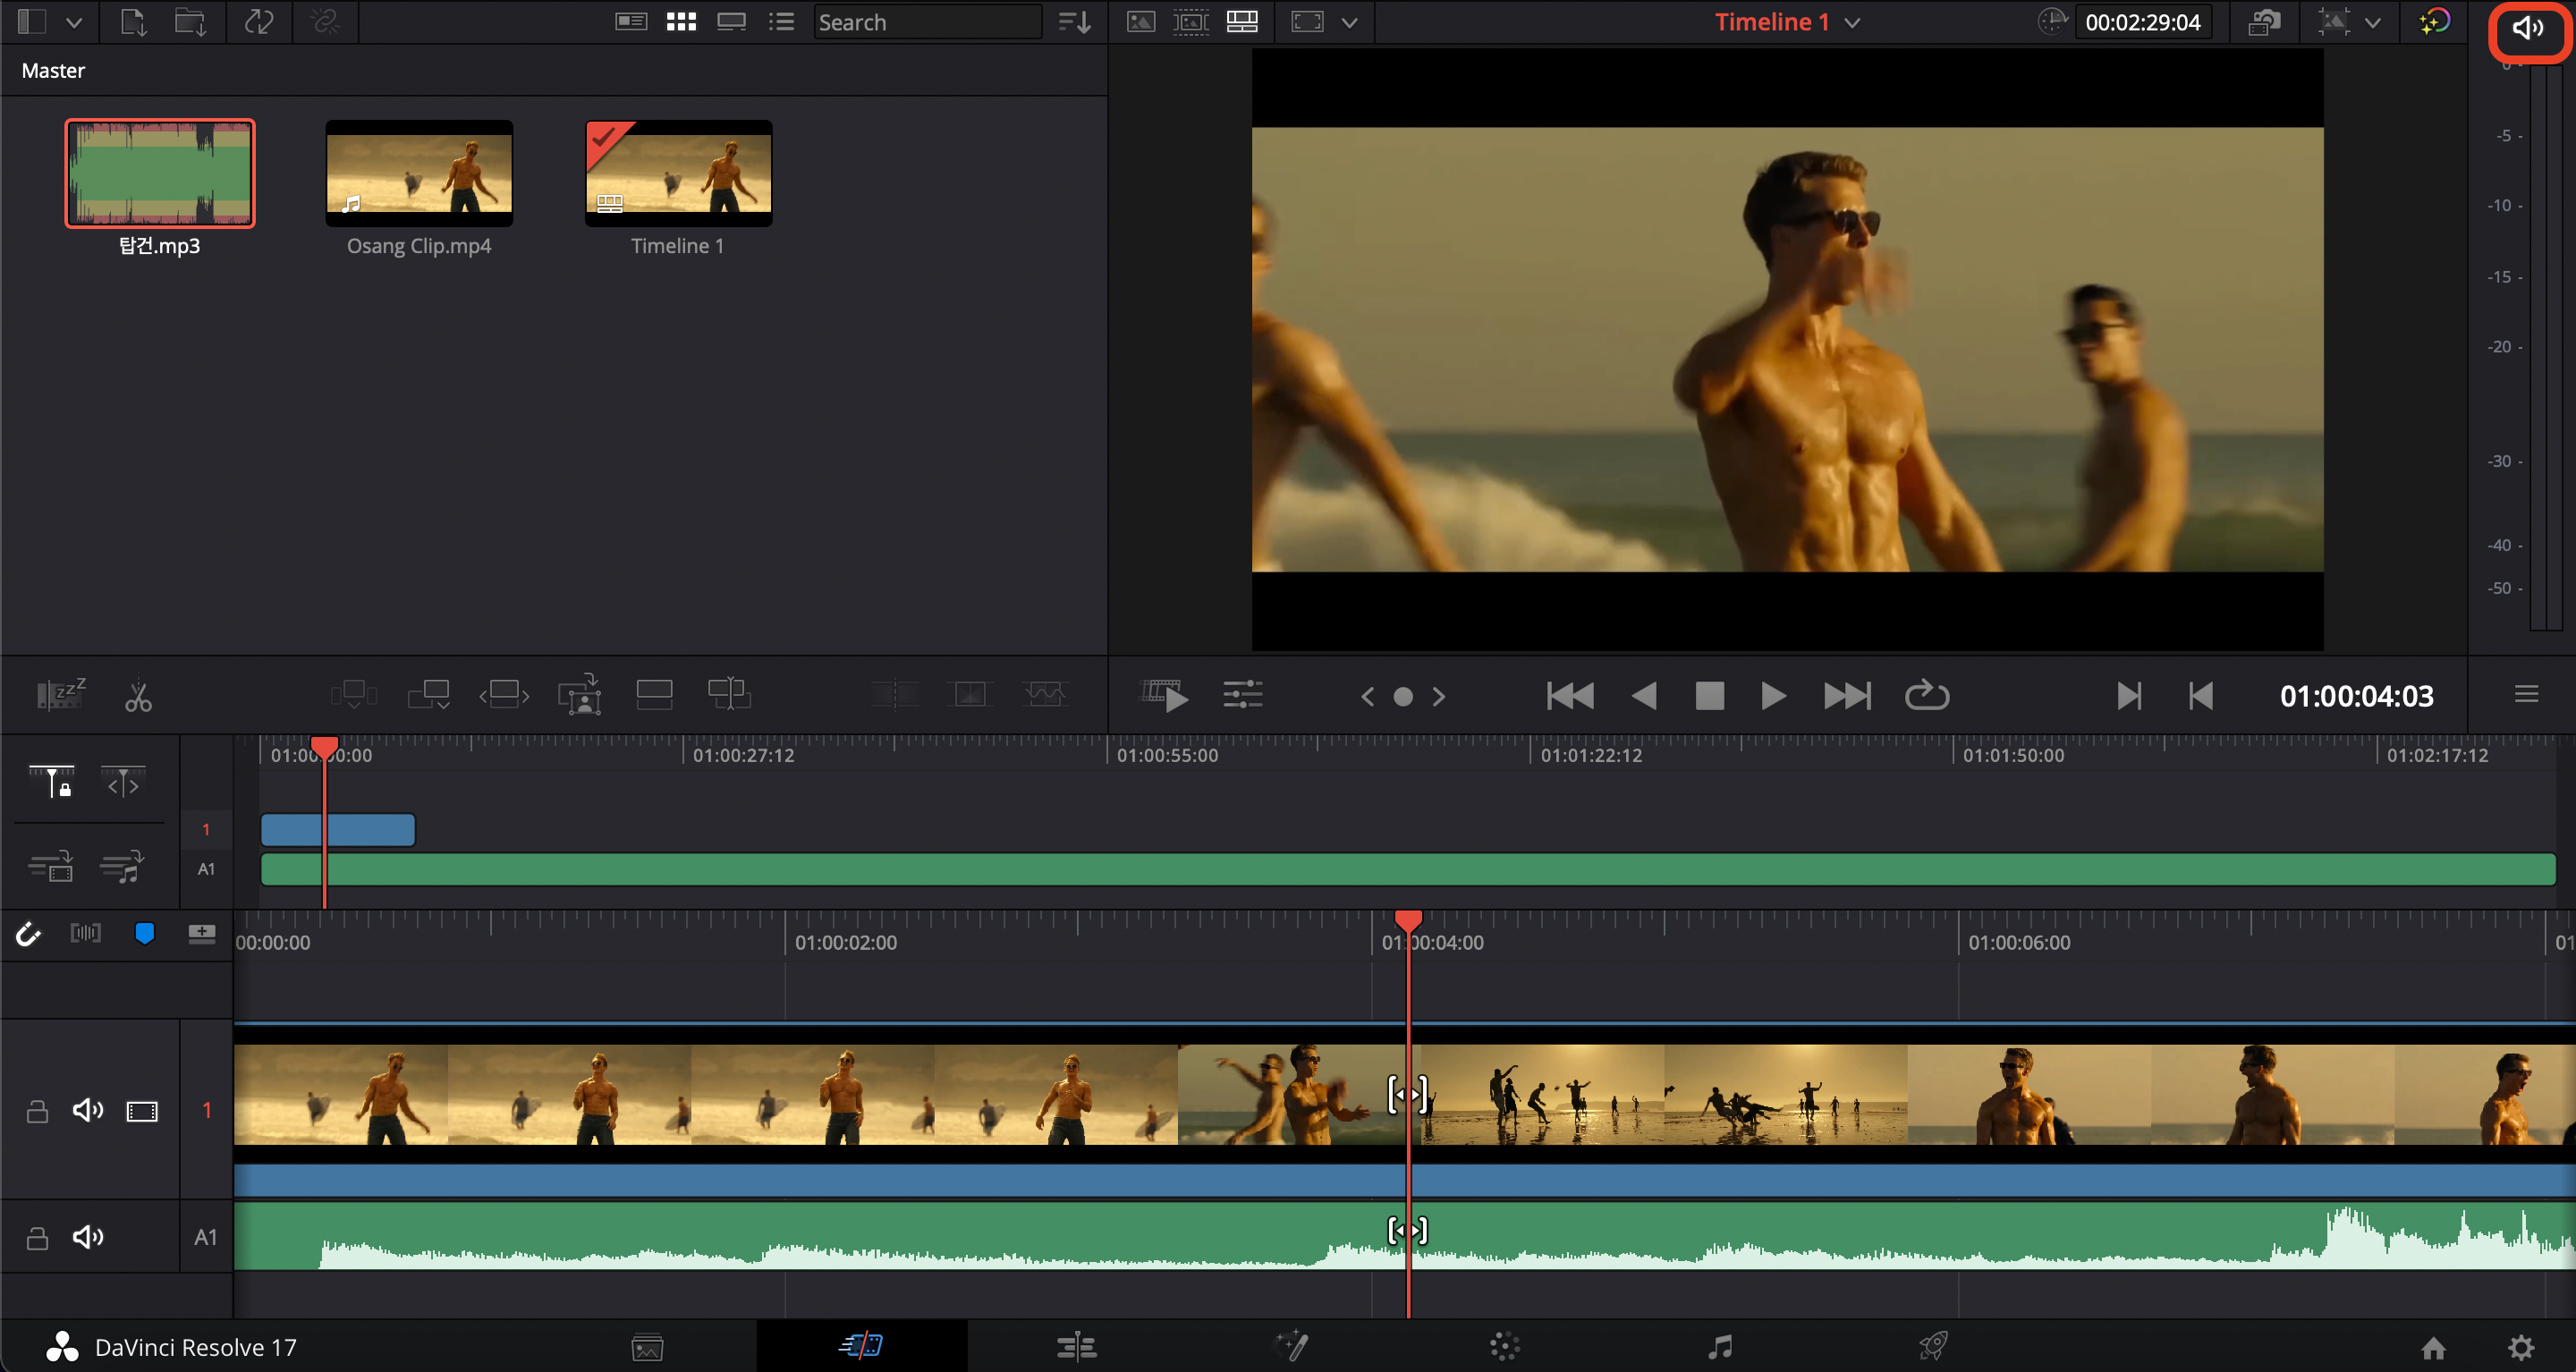2576x1372 pixels.
Task: Click the Smart Insert edit icon
Action: pos(353,694)
